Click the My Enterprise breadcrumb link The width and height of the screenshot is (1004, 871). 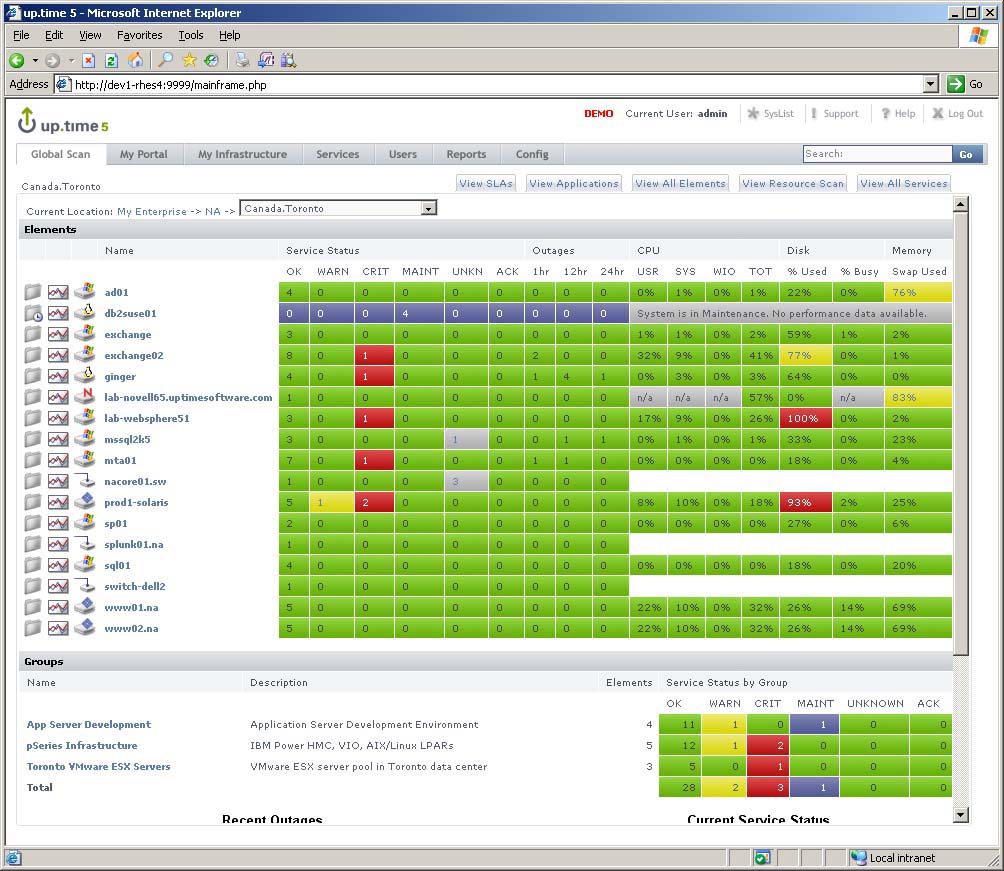[152, 211]
